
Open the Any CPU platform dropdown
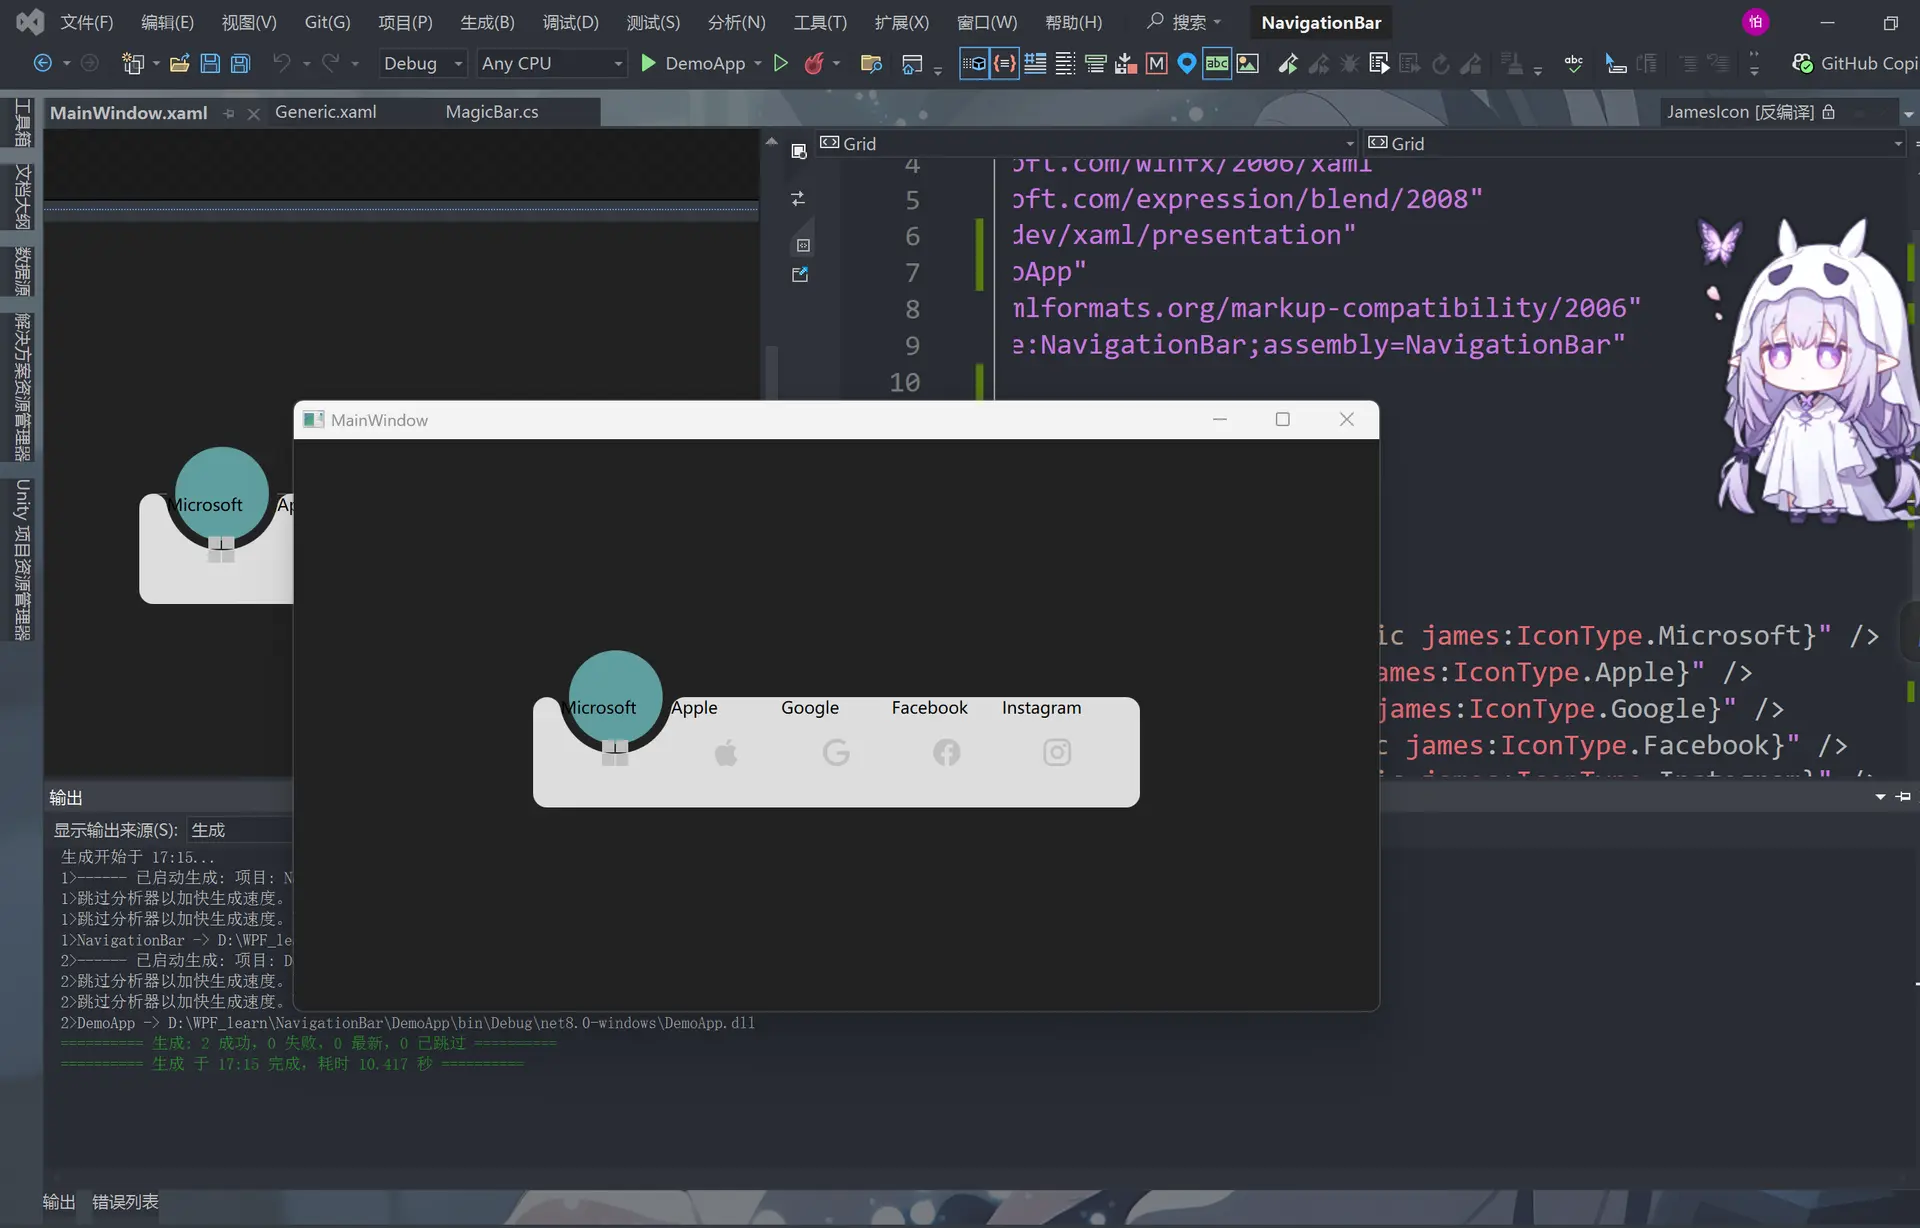coord(551,63)
